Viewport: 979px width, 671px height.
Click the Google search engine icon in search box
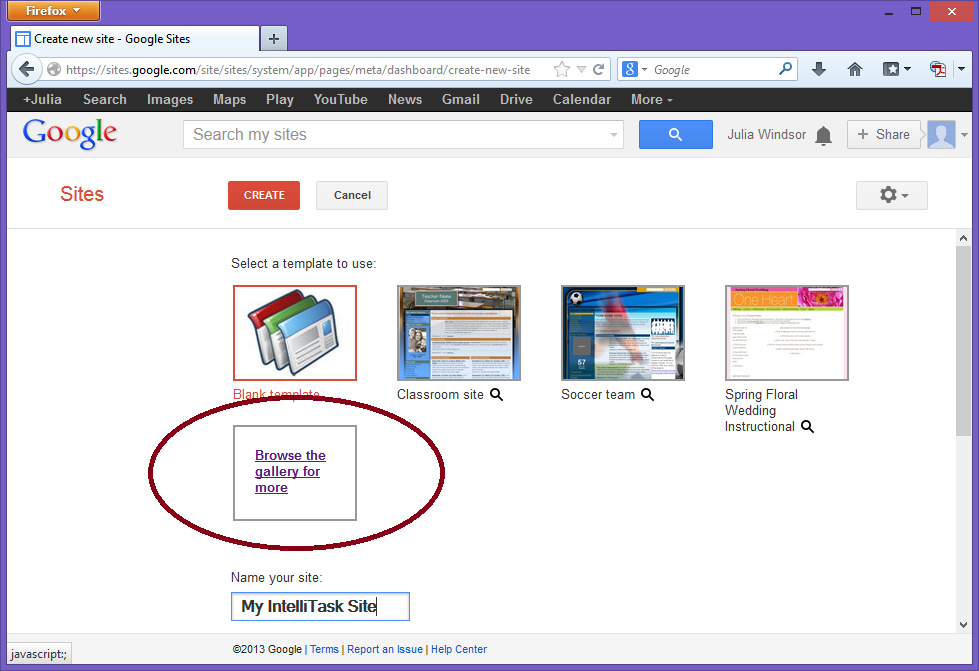(x=630, y=69)
